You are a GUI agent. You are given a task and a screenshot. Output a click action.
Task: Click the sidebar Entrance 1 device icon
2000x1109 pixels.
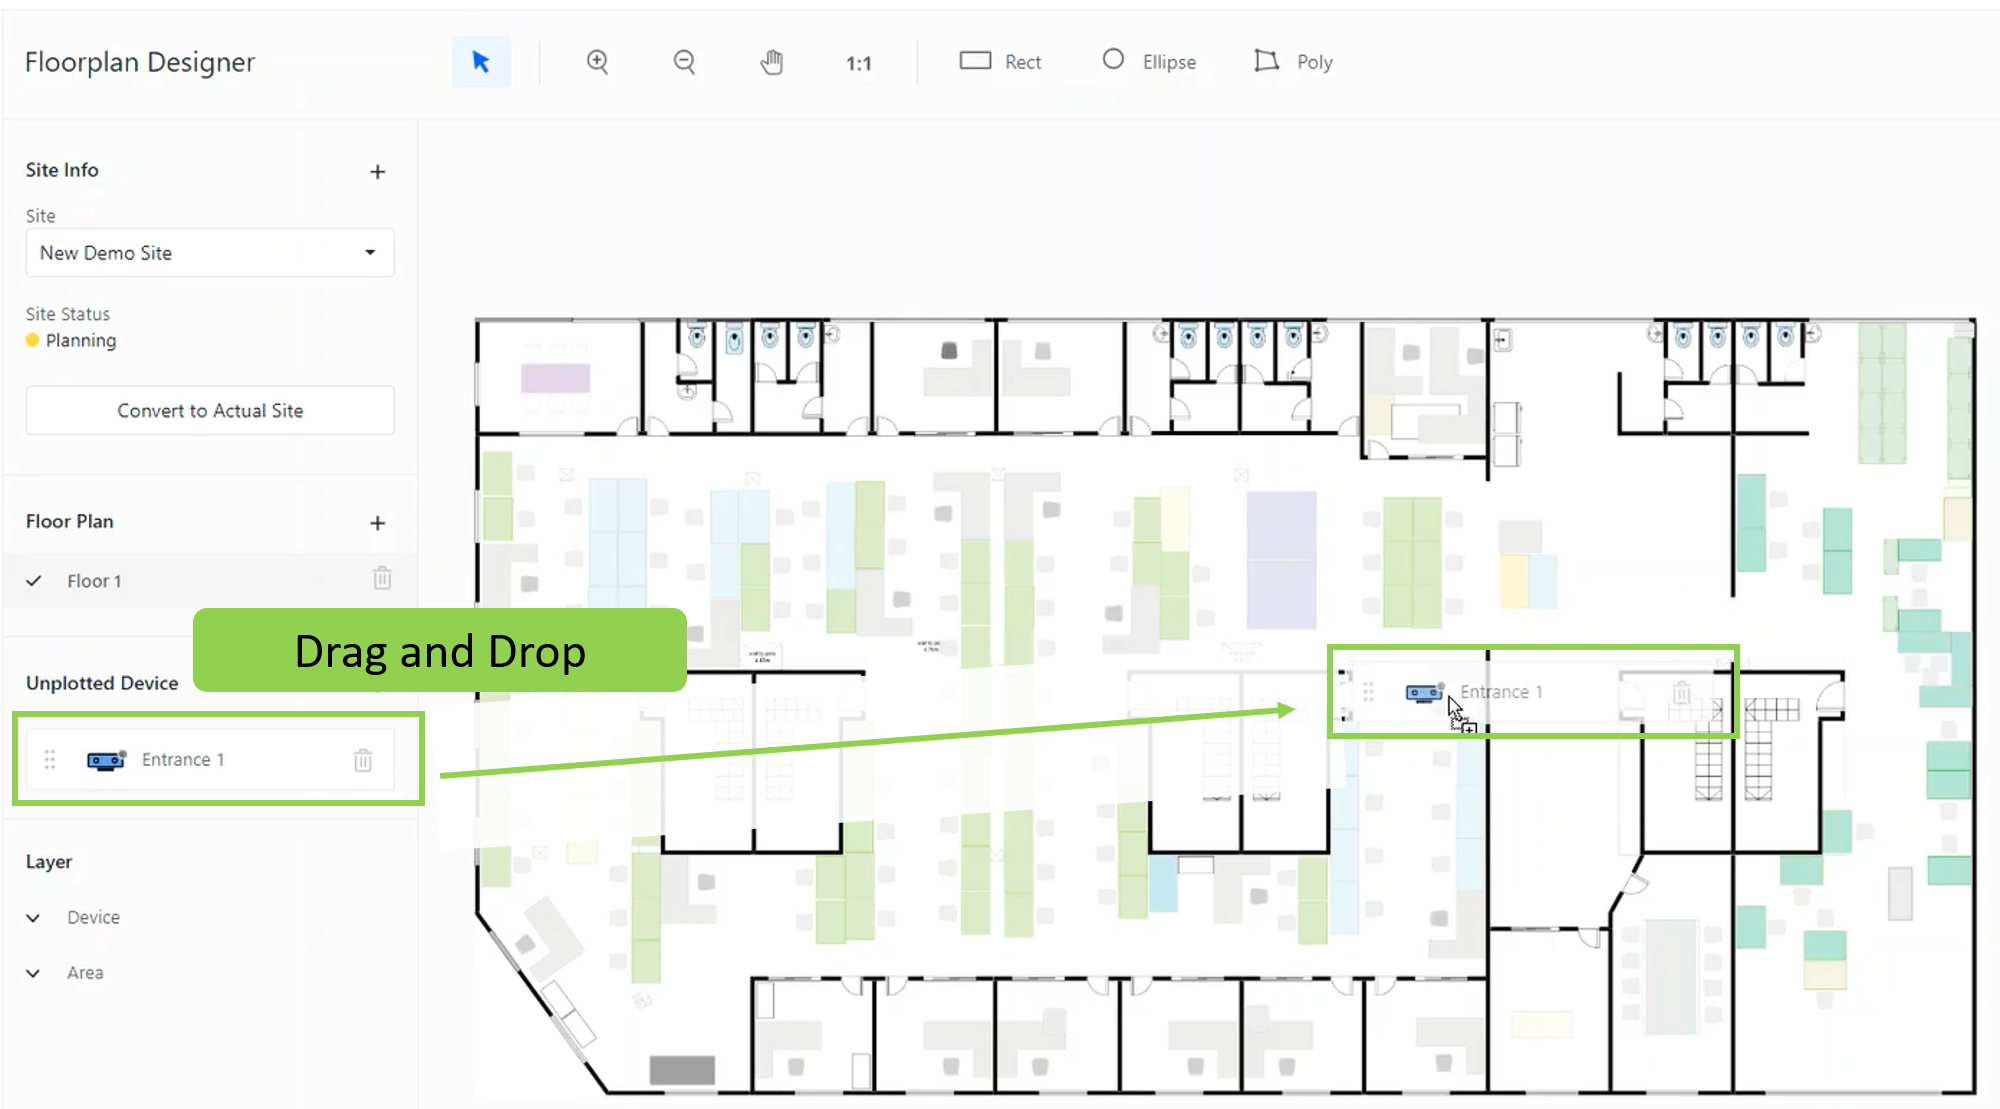point(106,760)
